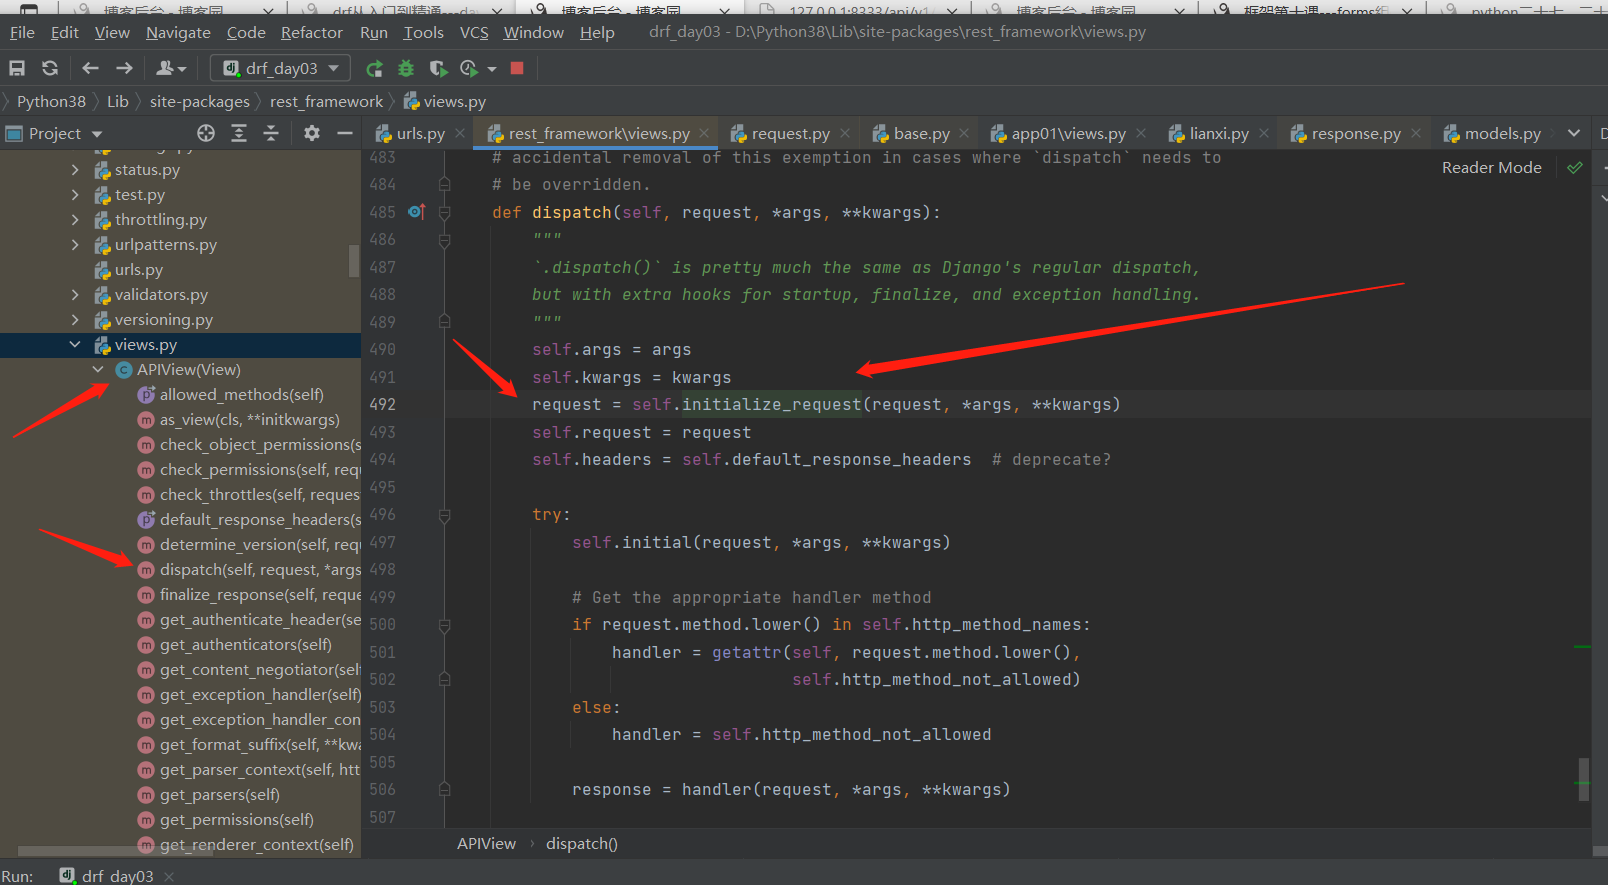Rerun drf_day03 with the green rerun icon
This screenshot has height=885, width=1608.
(x=374, y=68)
